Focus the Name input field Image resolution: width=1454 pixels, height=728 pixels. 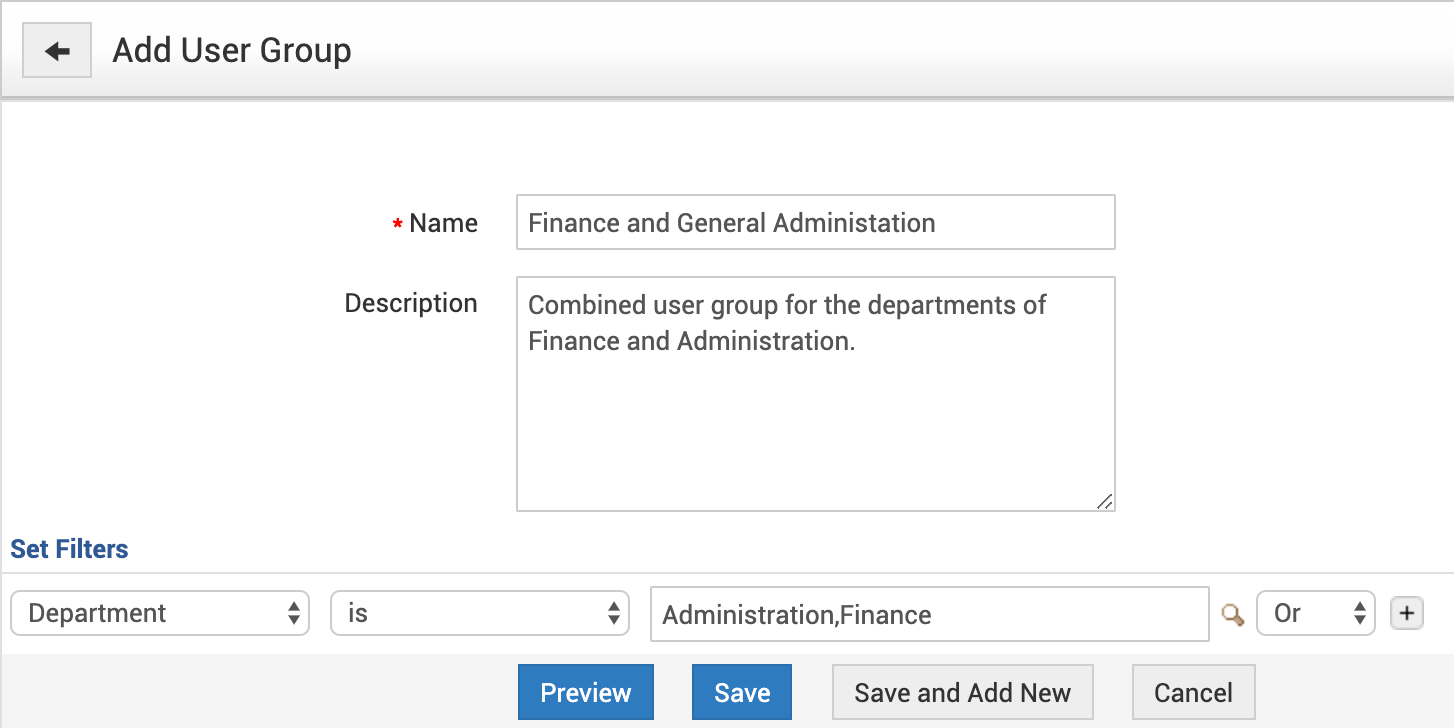coord(815,222)
